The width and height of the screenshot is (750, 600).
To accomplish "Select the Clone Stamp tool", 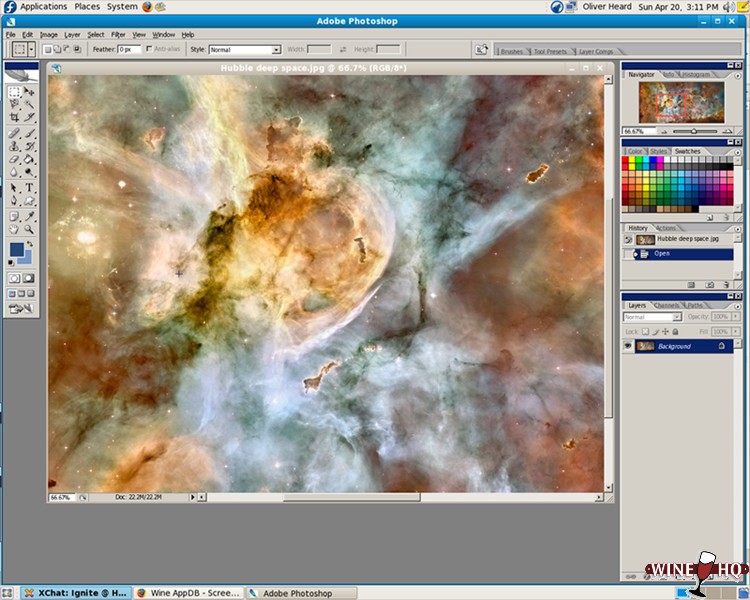I will [14, 146].
